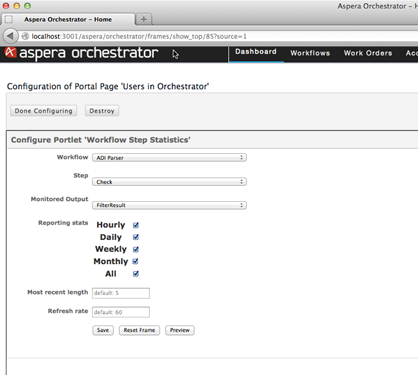Click the Done Configuring button
The height and width of the screenshot is (375, 418).
(x=44, y=111)
